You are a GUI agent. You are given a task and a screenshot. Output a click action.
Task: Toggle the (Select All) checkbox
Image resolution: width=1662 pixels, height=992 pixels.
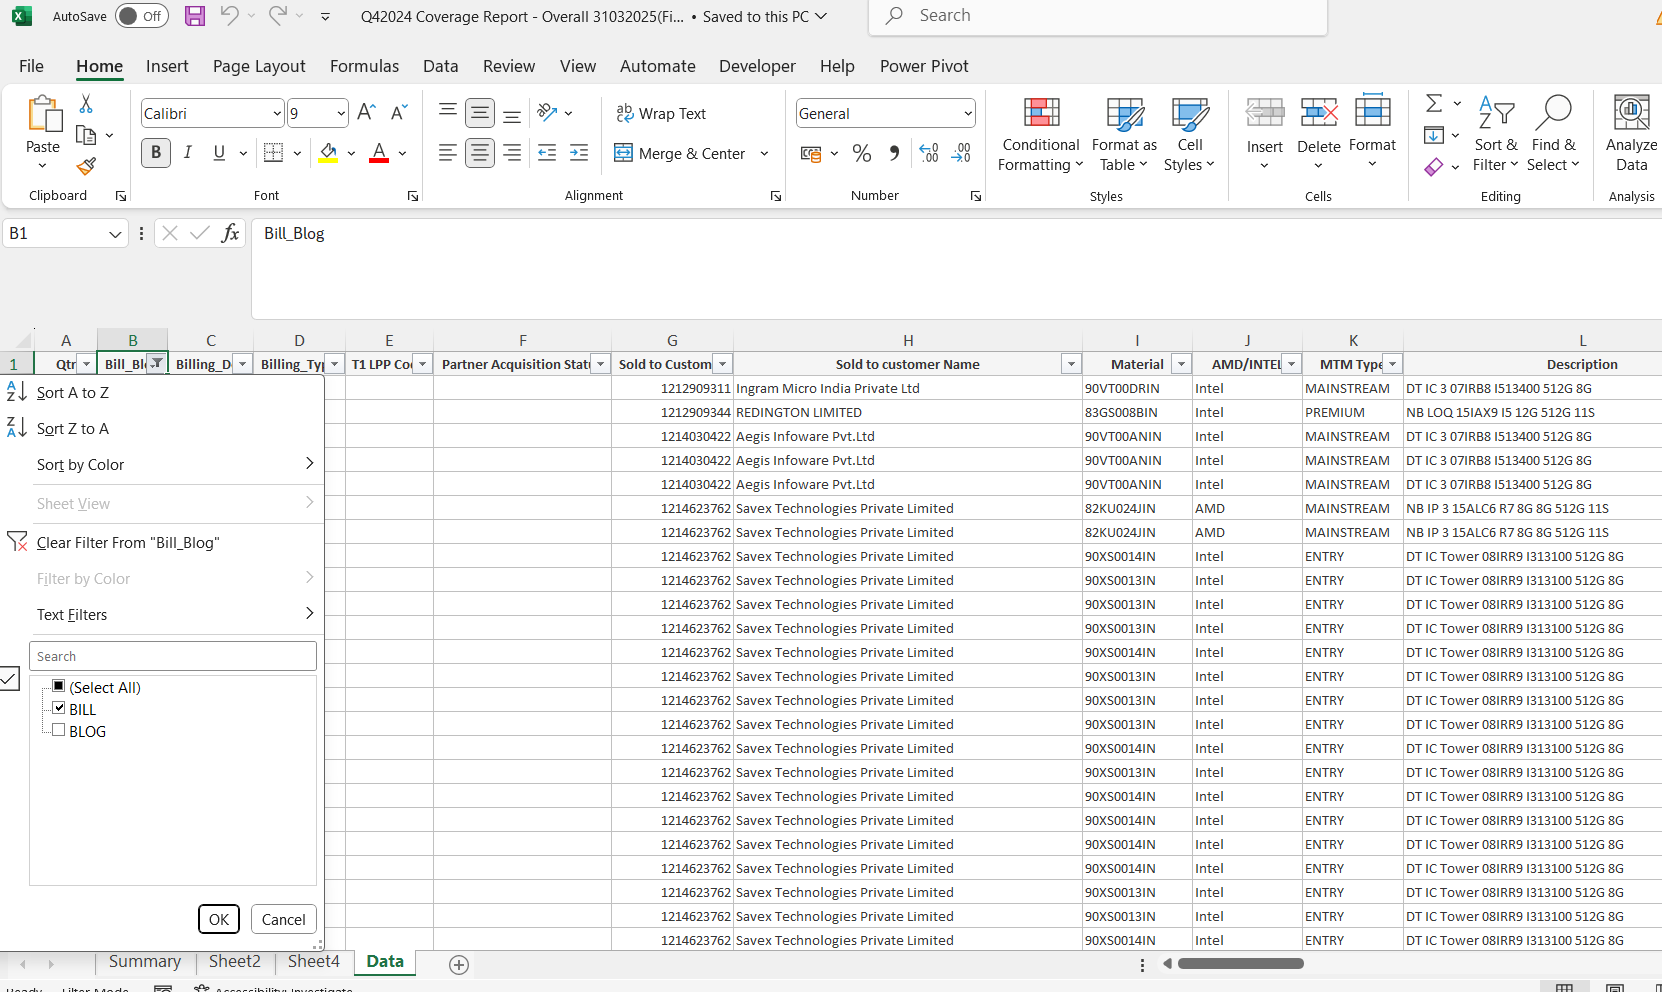tap(59, 686)
